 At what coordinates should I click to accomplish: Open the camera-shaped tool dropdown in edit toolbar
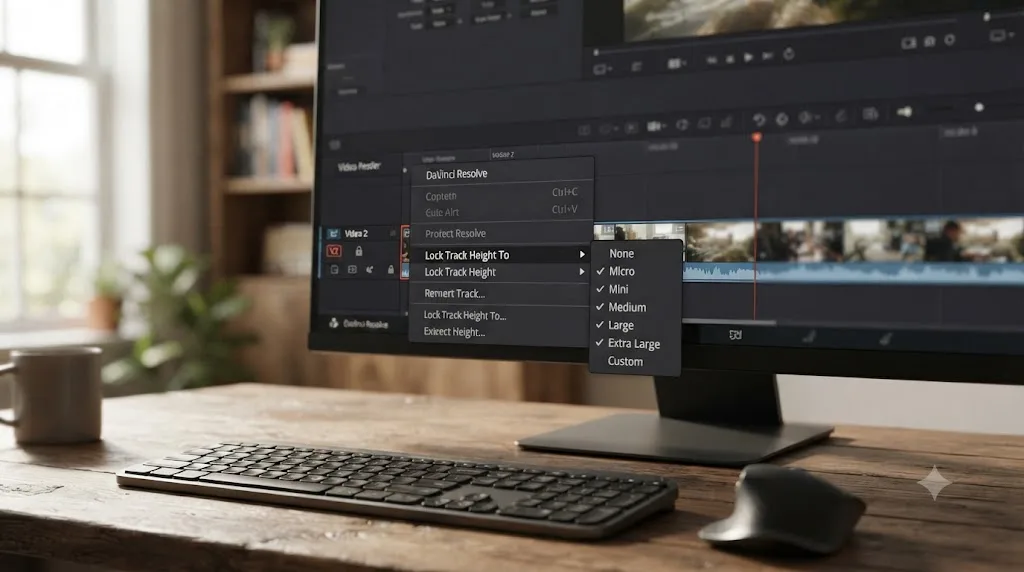click(x=656, y=126)
